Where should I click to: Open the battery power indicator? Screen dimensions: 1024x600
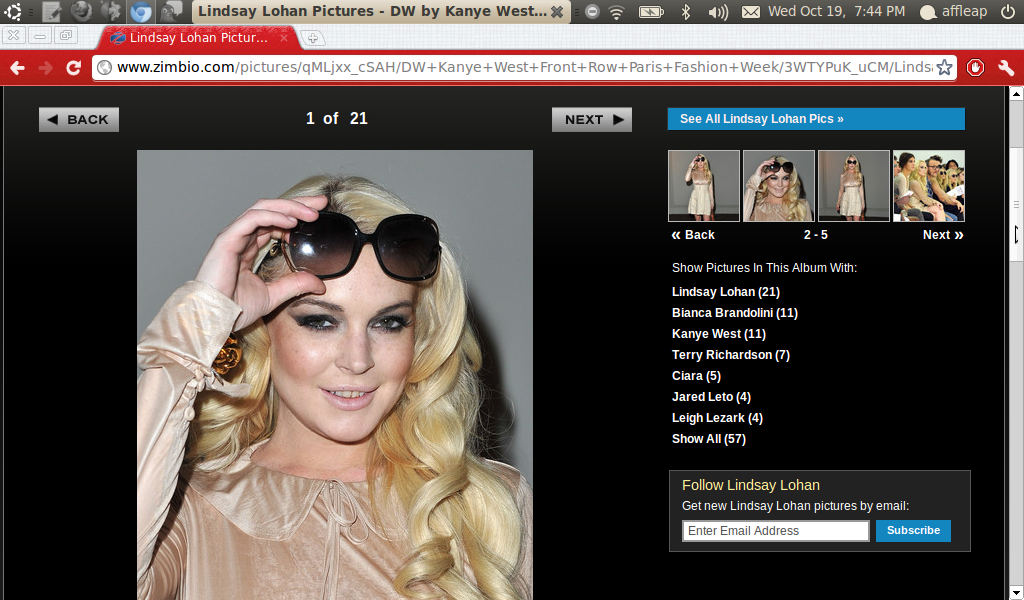[x=651, y=11]
